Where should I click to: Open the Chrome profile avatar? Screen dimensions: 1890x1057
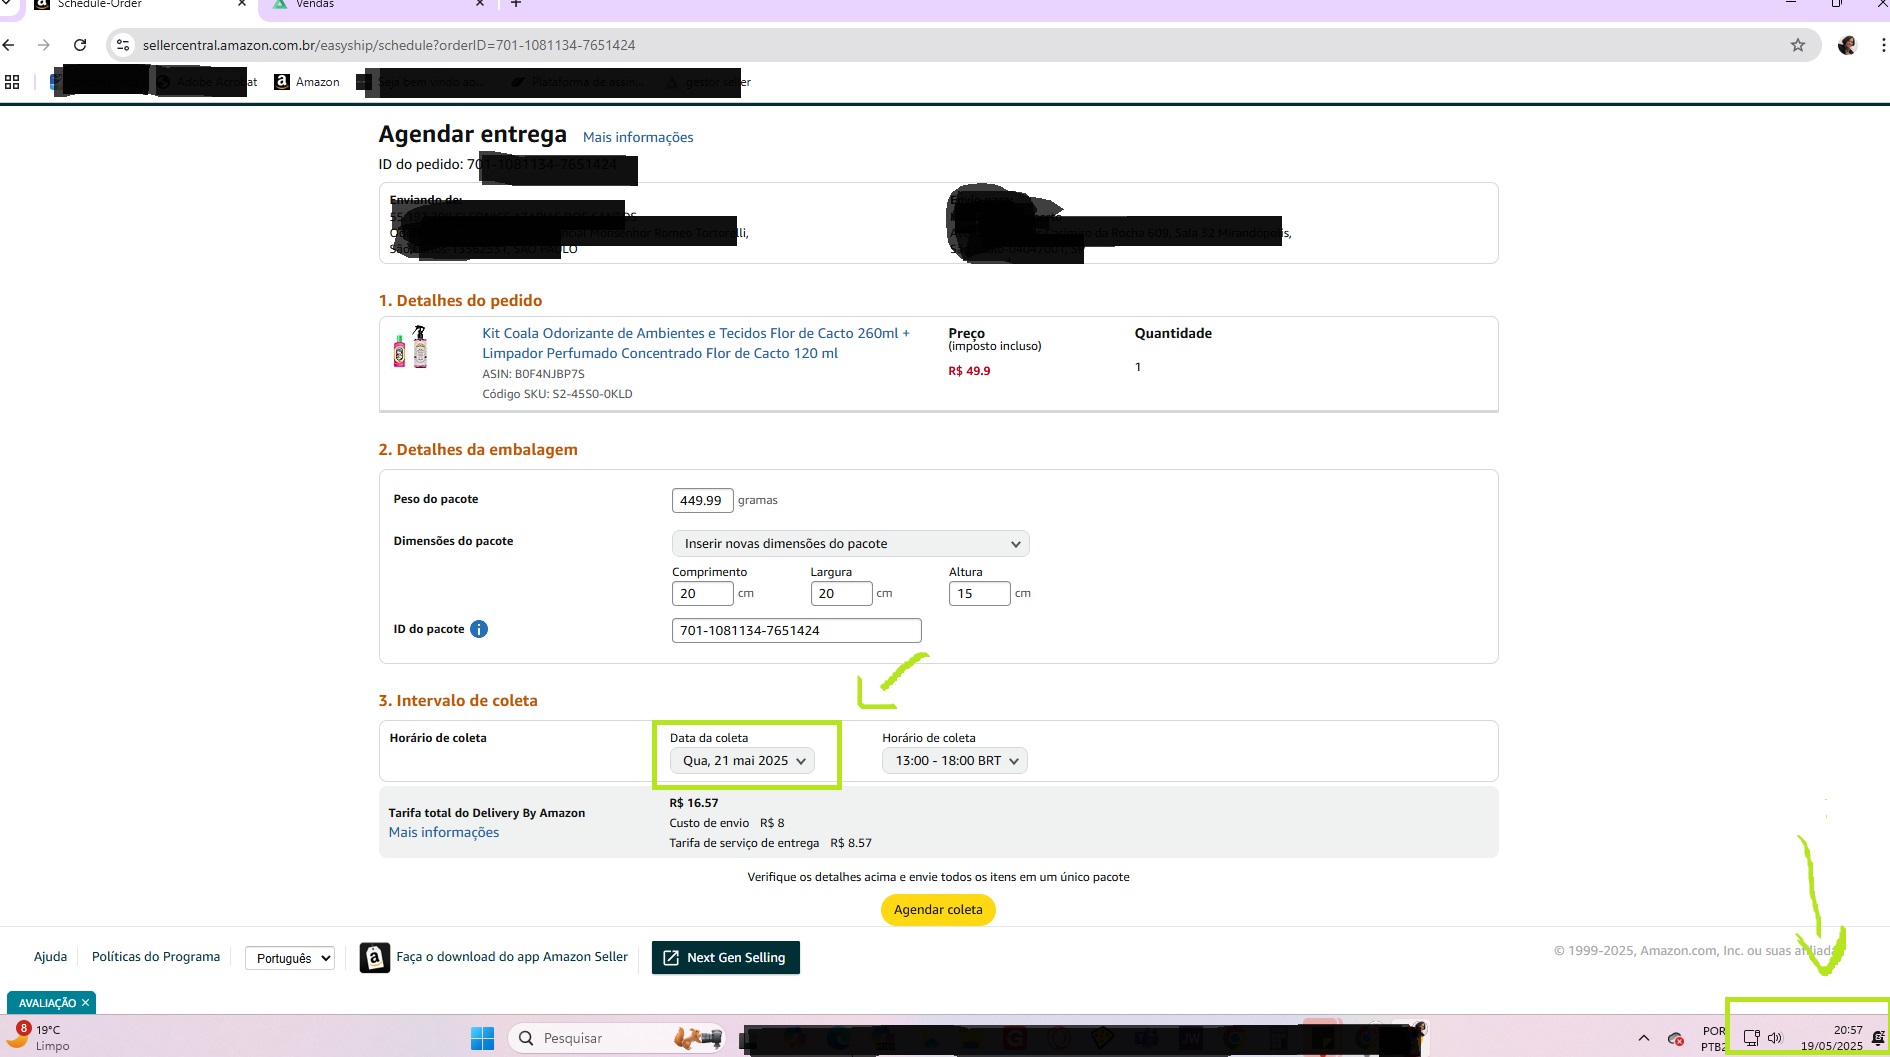pyautogui.click(x=1847, y=45)
